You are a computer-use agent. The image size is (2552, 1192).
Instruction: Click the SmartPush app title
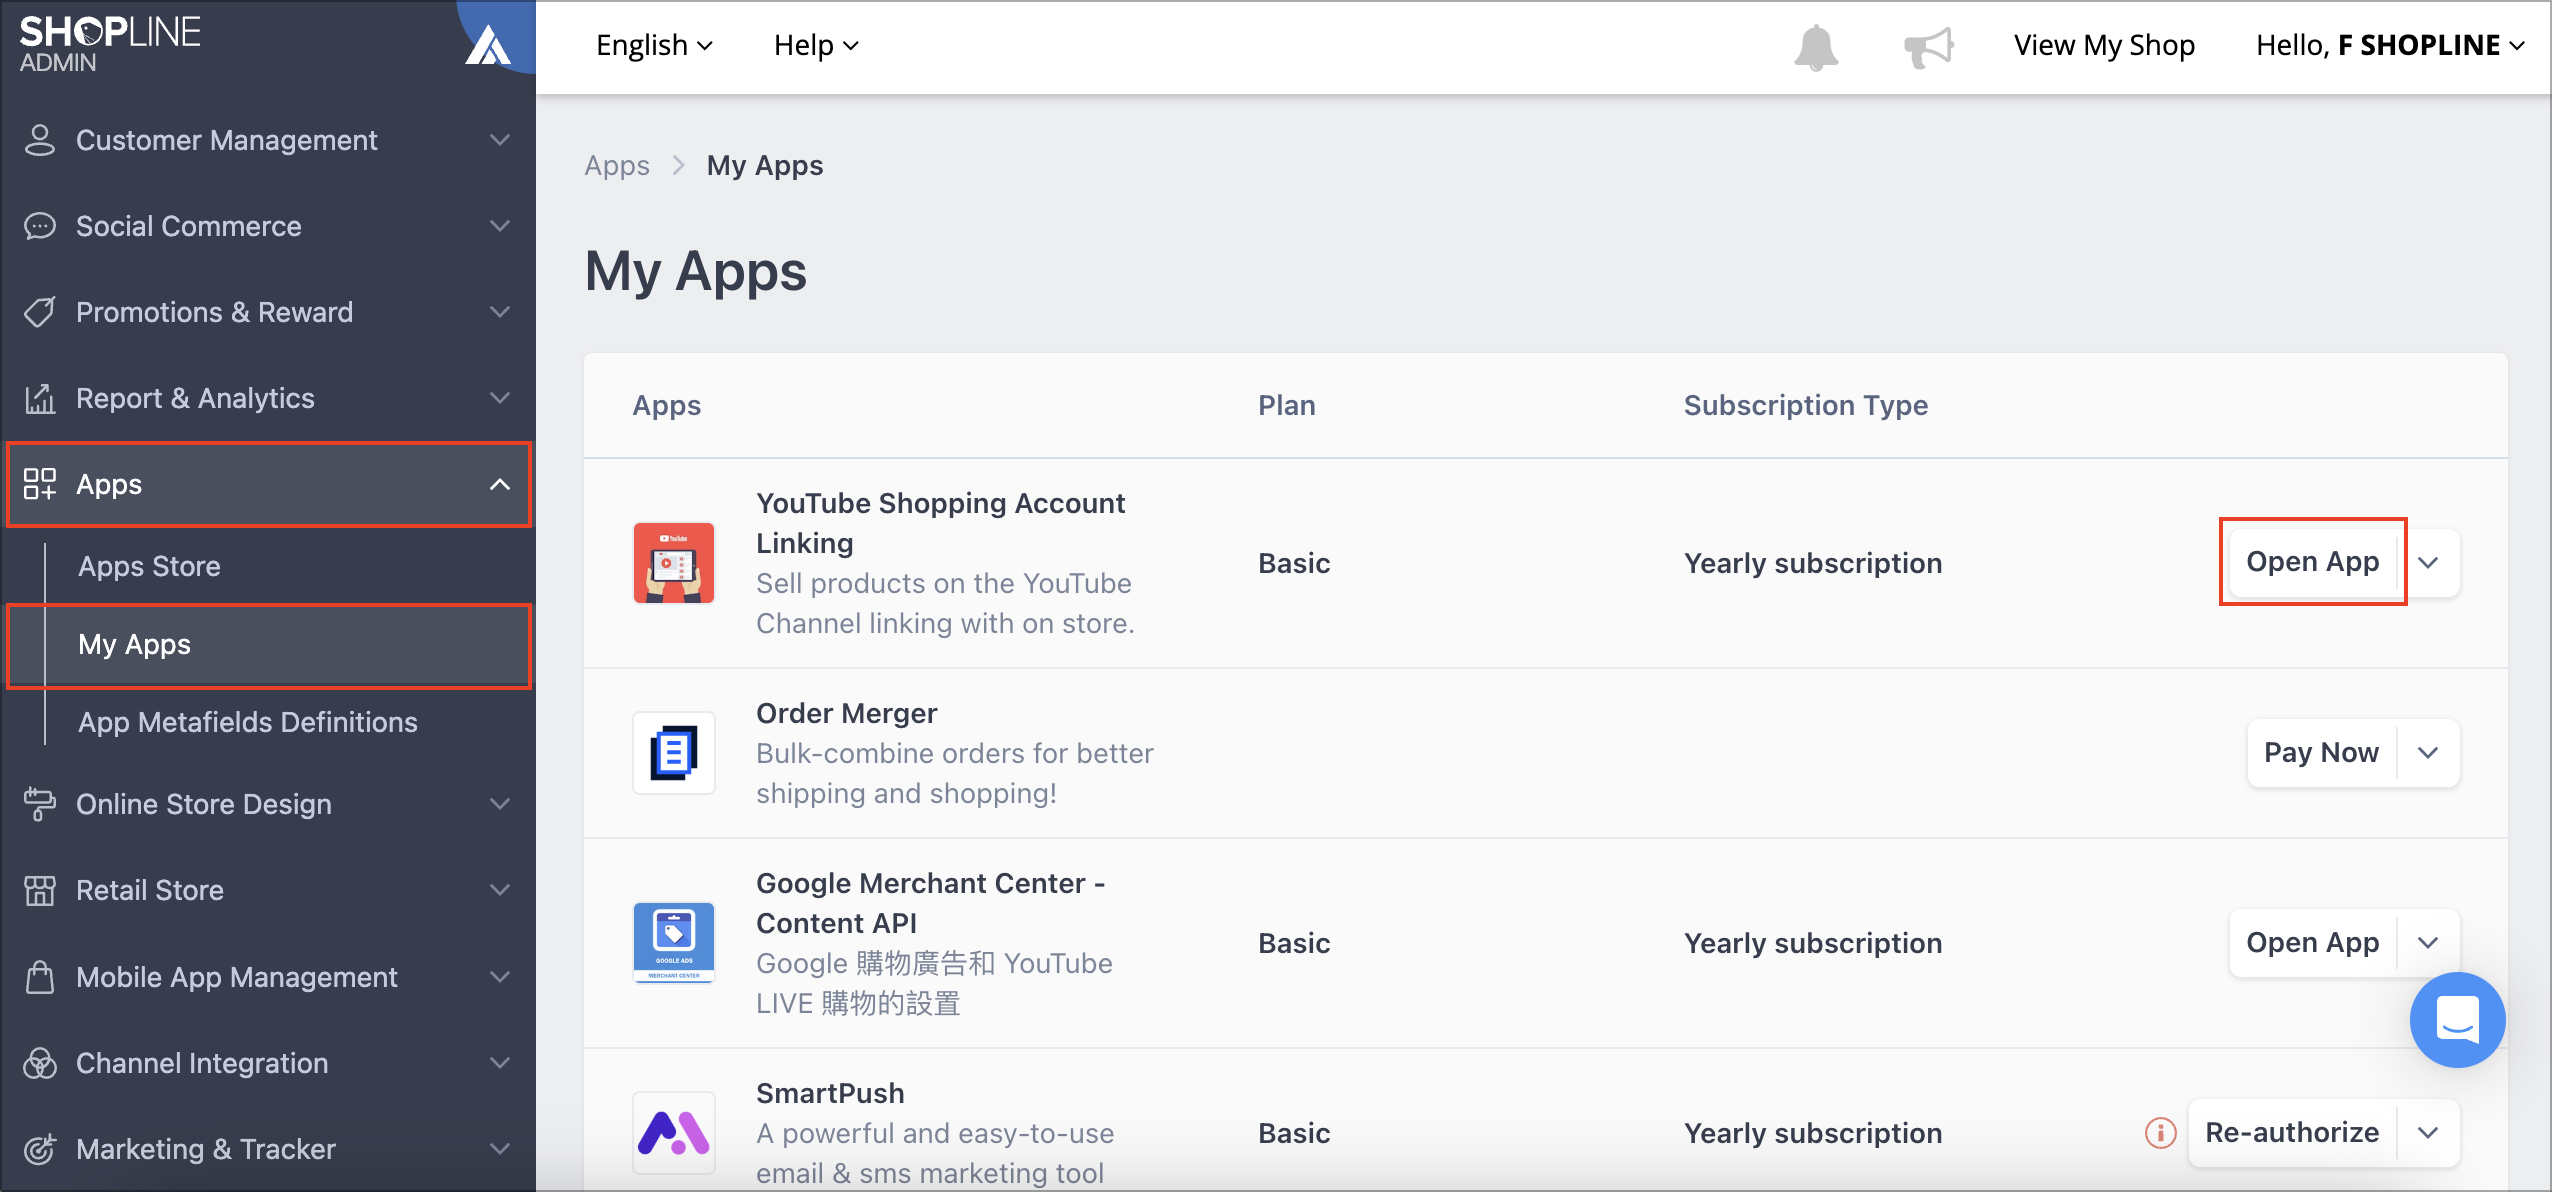coord(830,1093)
